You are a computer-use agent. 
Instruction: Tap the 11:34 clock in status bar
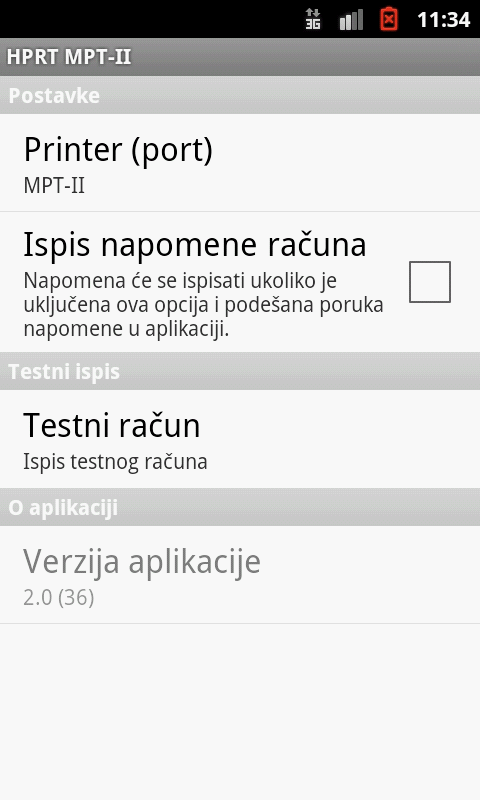pos(443,19)
